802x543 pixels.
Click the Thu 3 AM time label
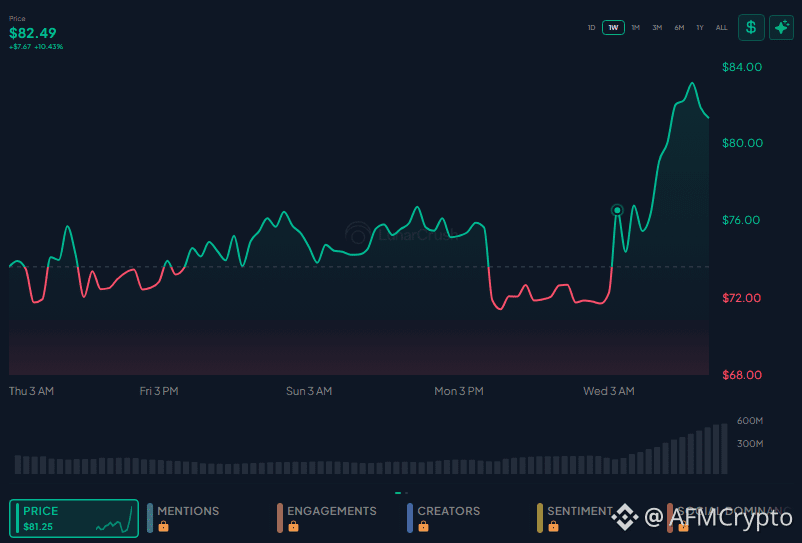(x=31, y=391)
